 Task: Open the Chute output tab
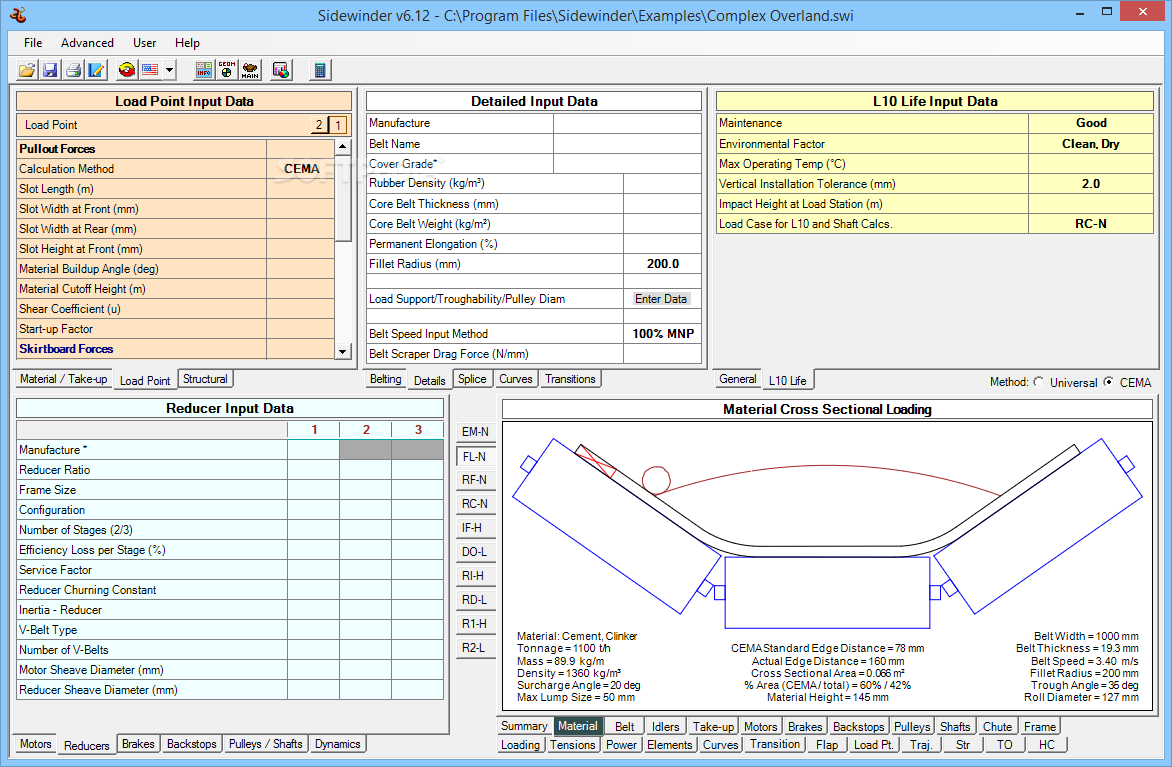997,726
